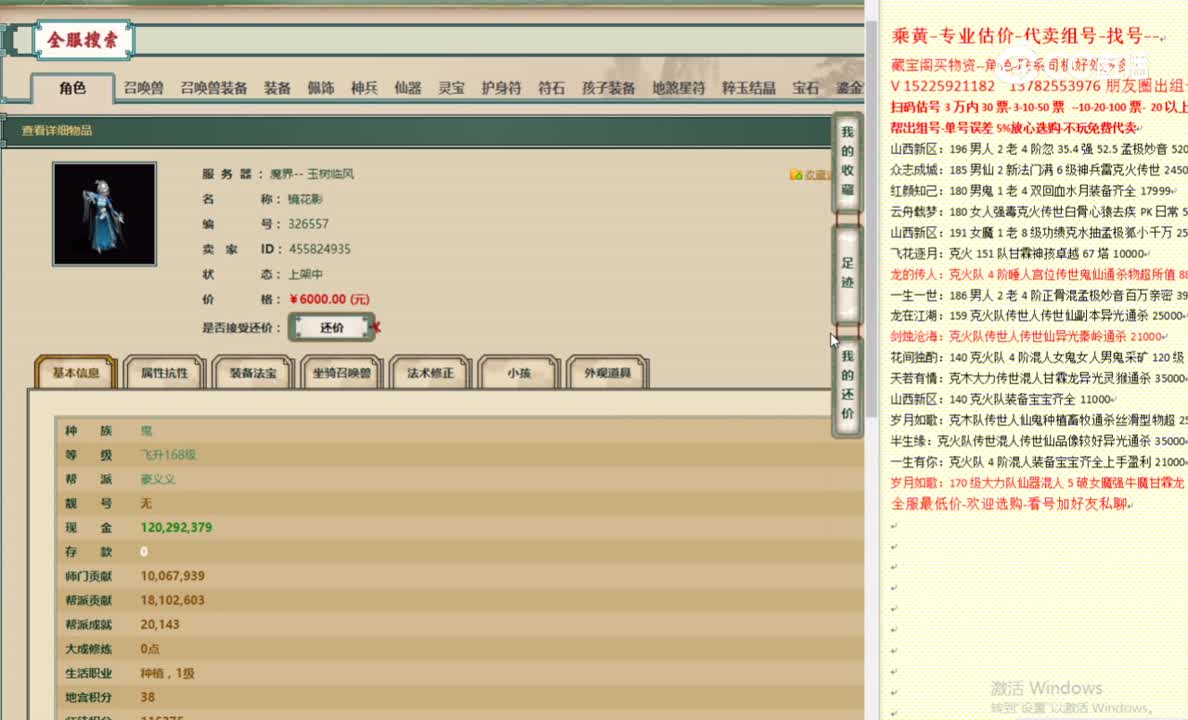Click the 生活职业 value 种植, 1级

tap(167, 673)
